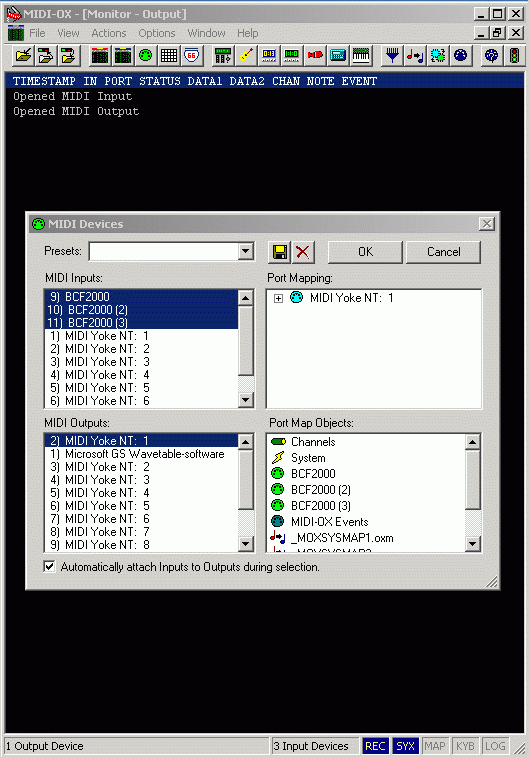Click the save preset floppy disk icon

[x=279, y=252]
